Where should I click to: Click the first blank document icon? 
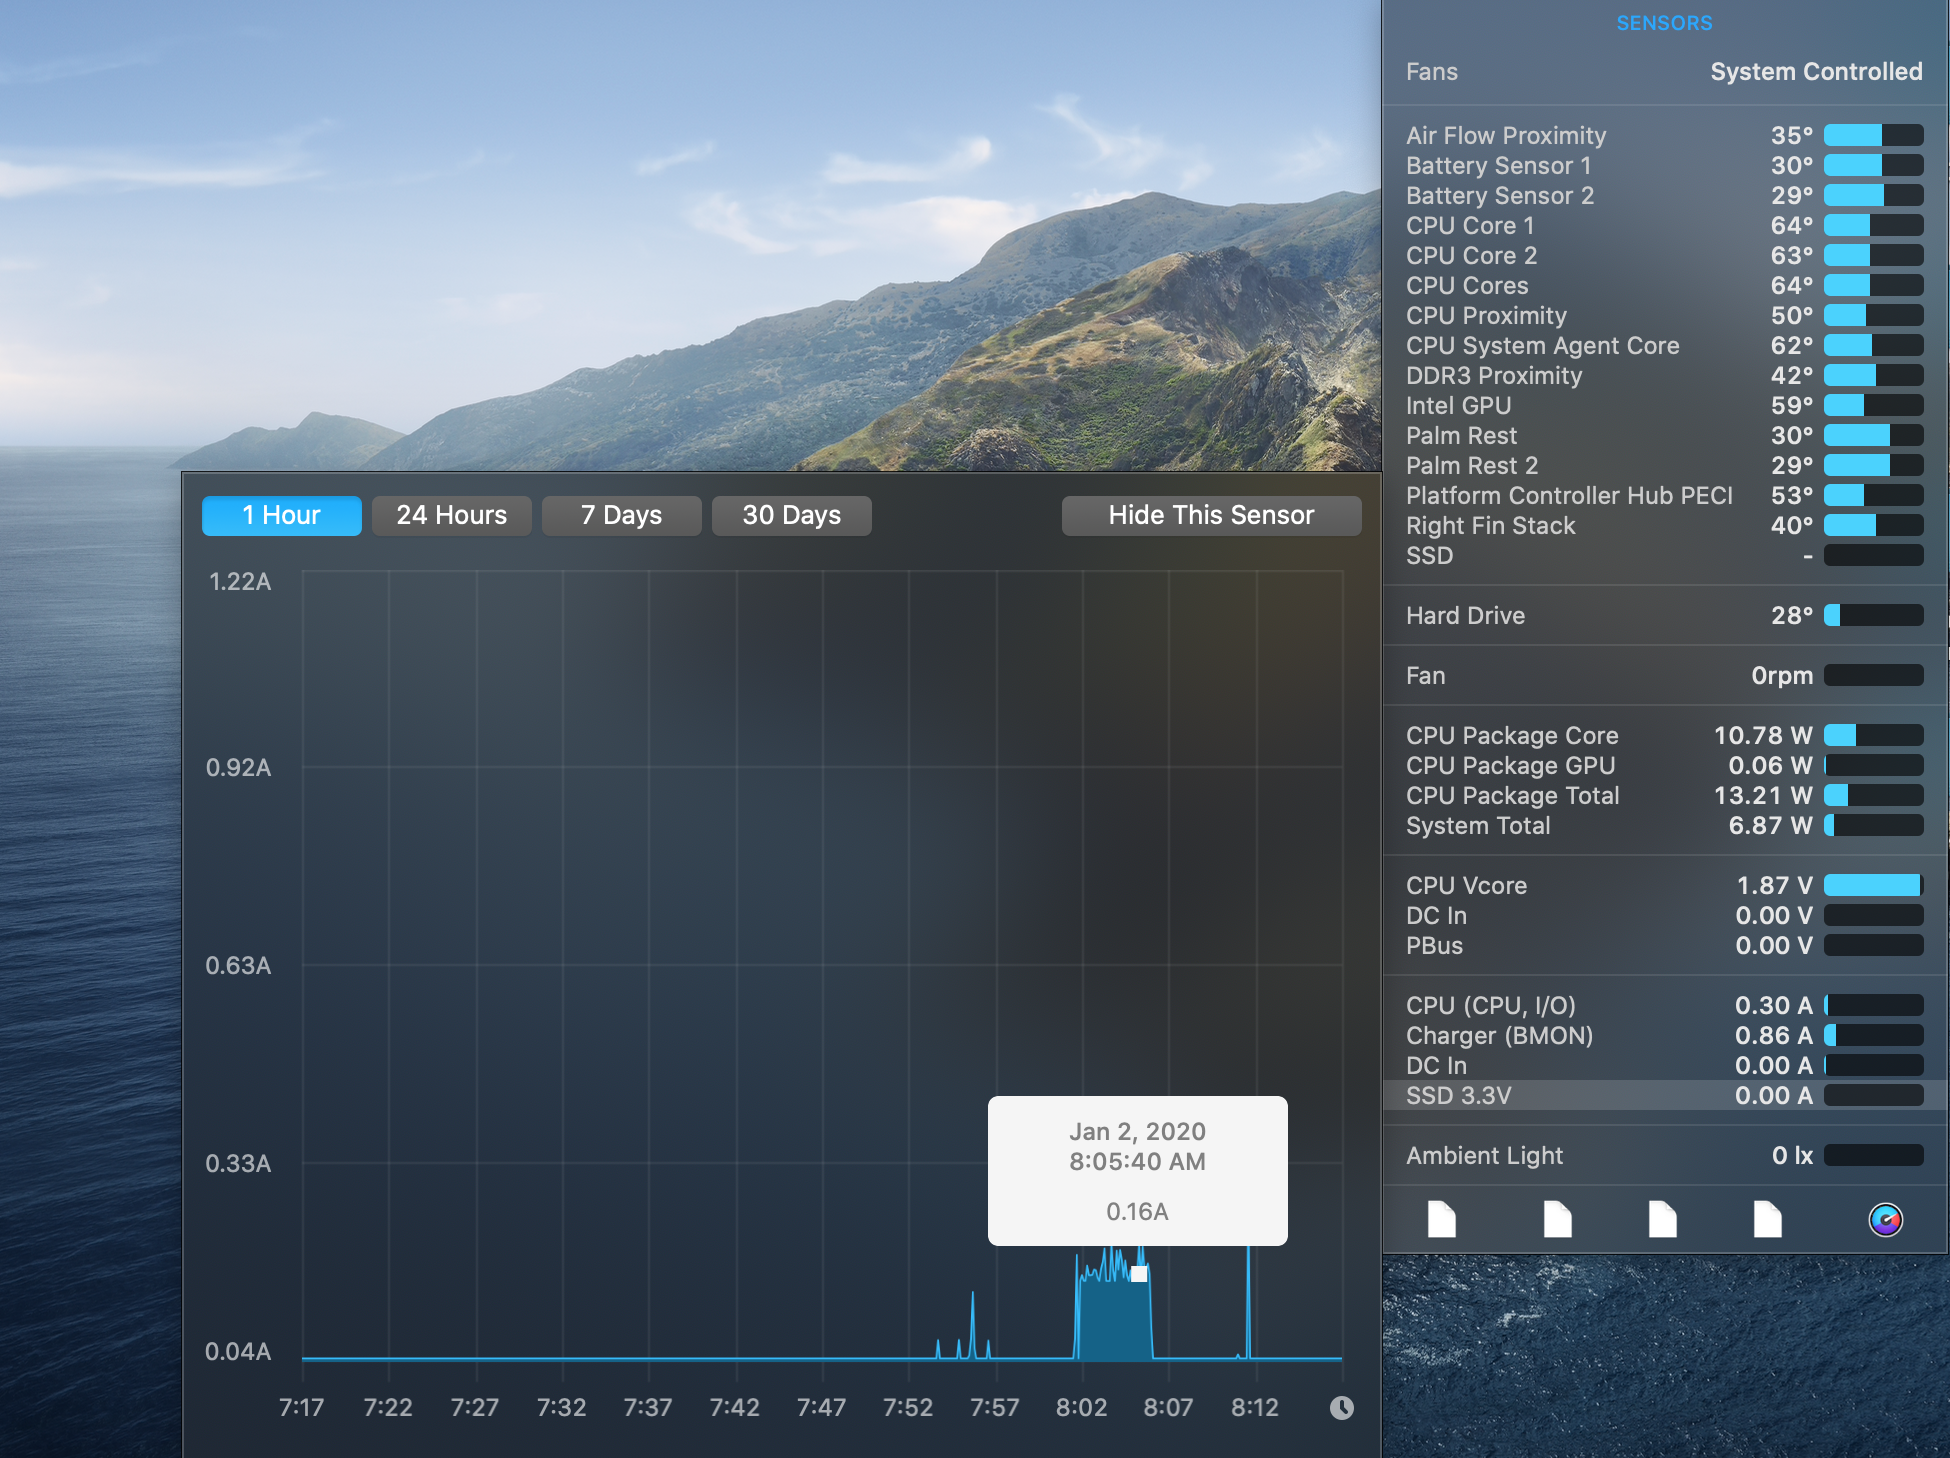click(1441, 1220)
